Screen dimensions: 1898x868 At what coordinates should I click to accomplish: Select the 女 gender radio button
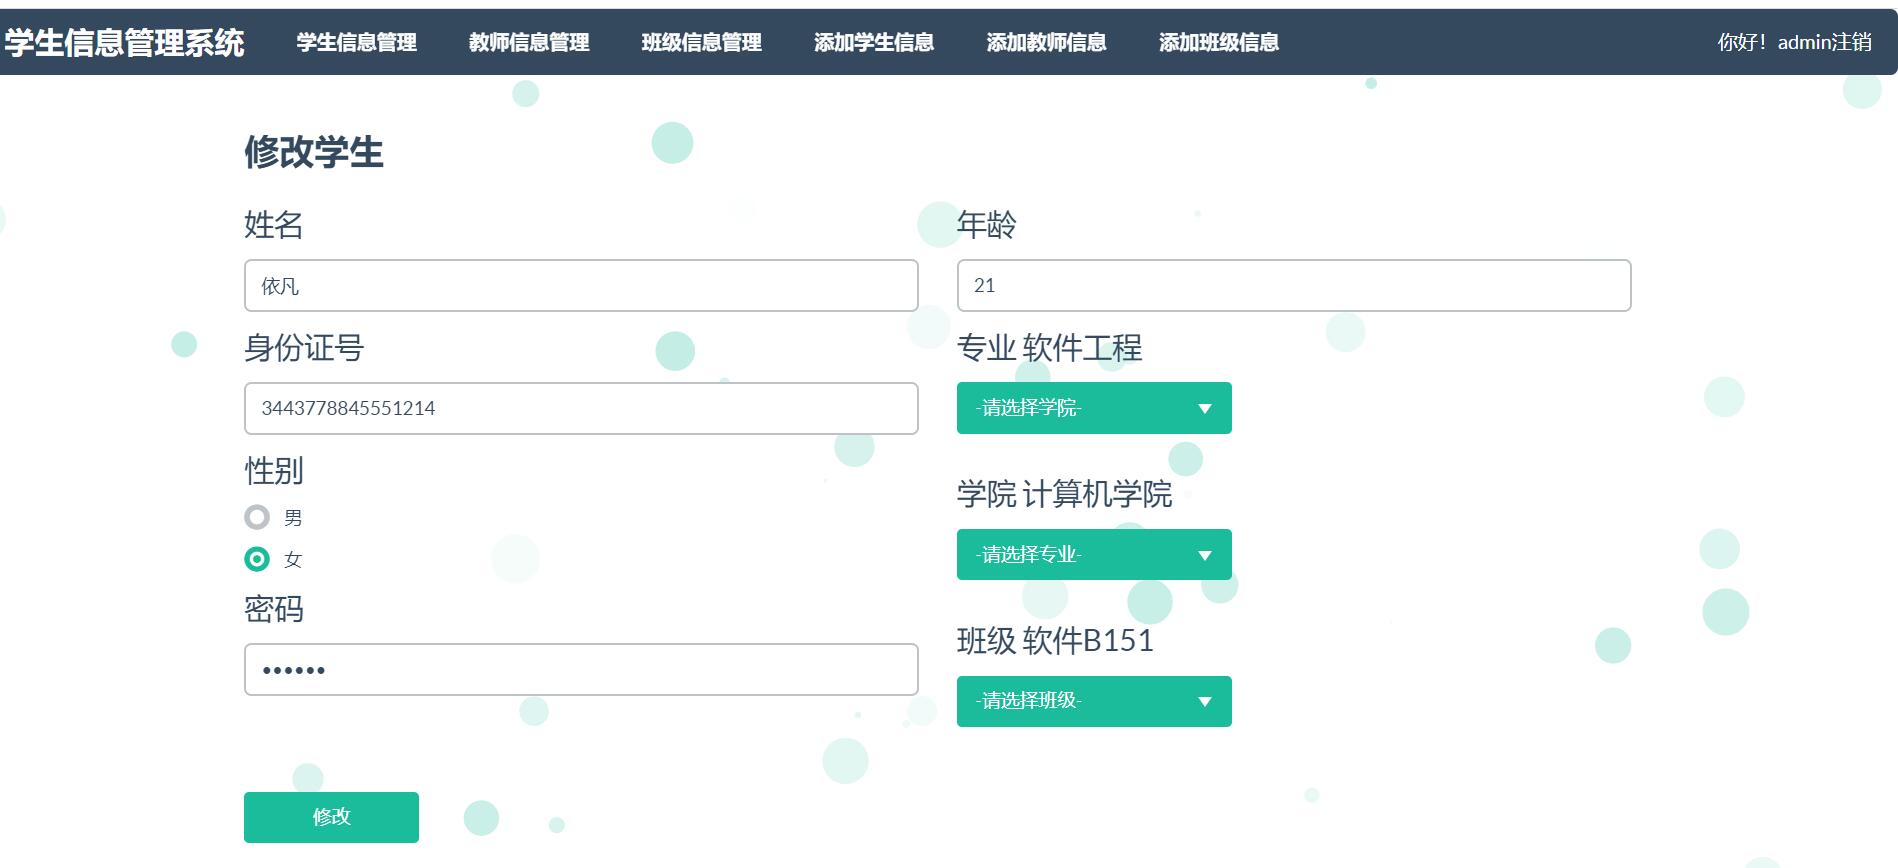pyautogui.click(x=257, y=559)
